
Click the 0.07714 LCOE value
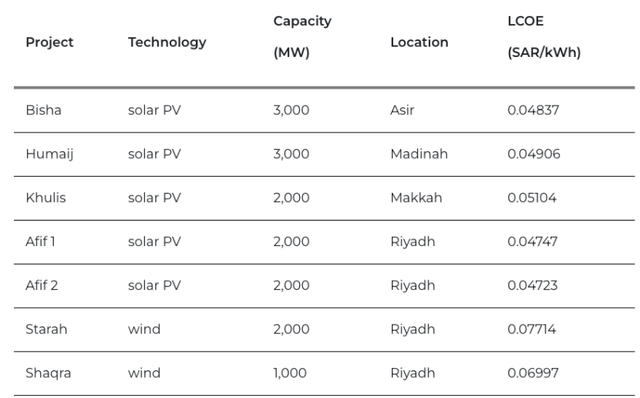coord(531,329)
